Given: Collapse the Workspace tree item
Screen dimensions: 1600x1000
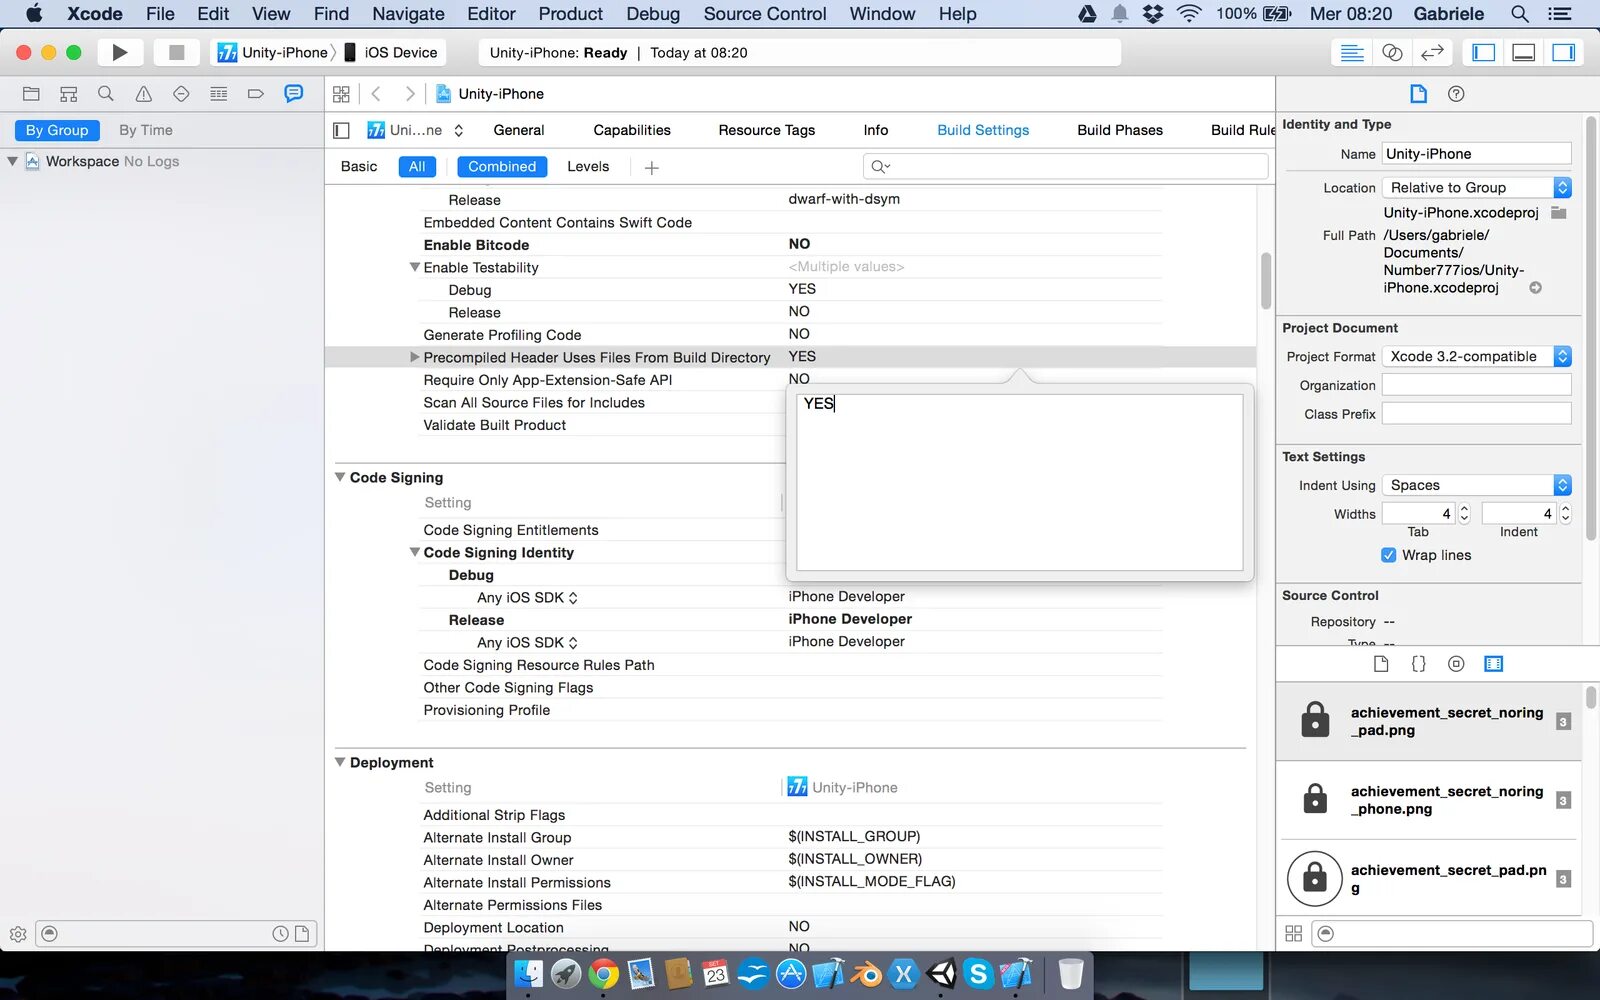Looking at the screenshot, I should 12,161.
